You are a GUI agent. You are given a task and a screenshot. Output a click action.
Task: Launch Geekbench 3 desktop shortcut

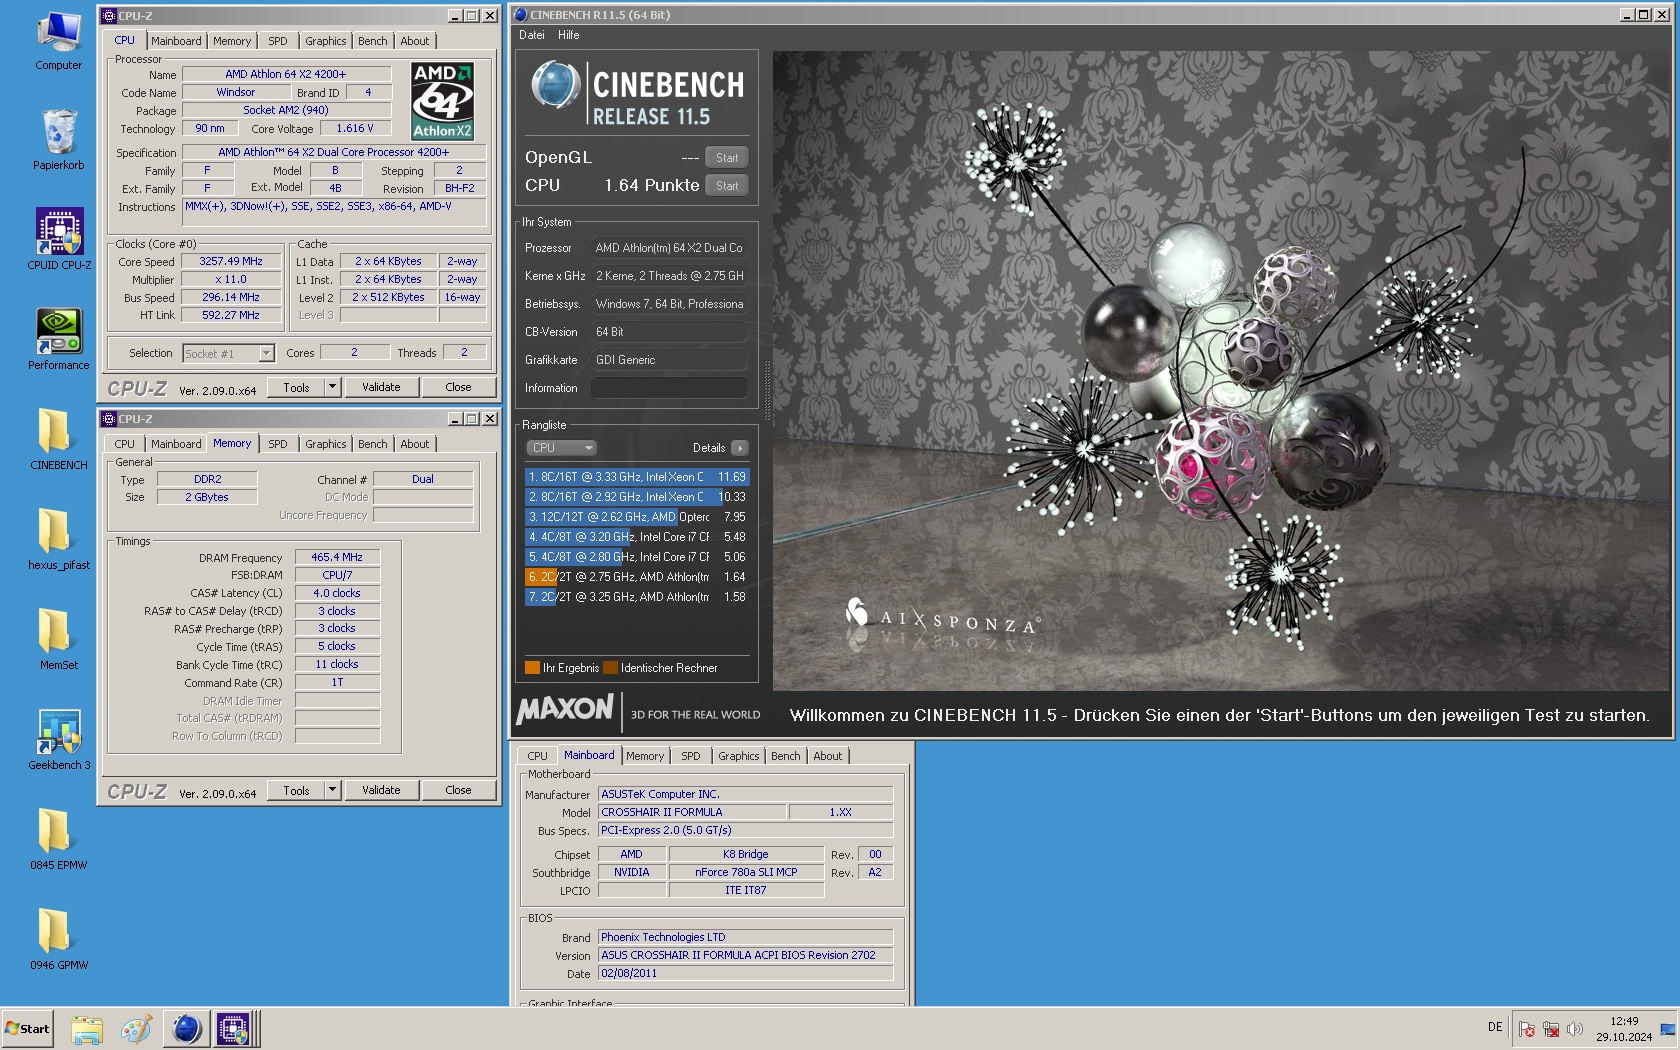pos(58,740)
